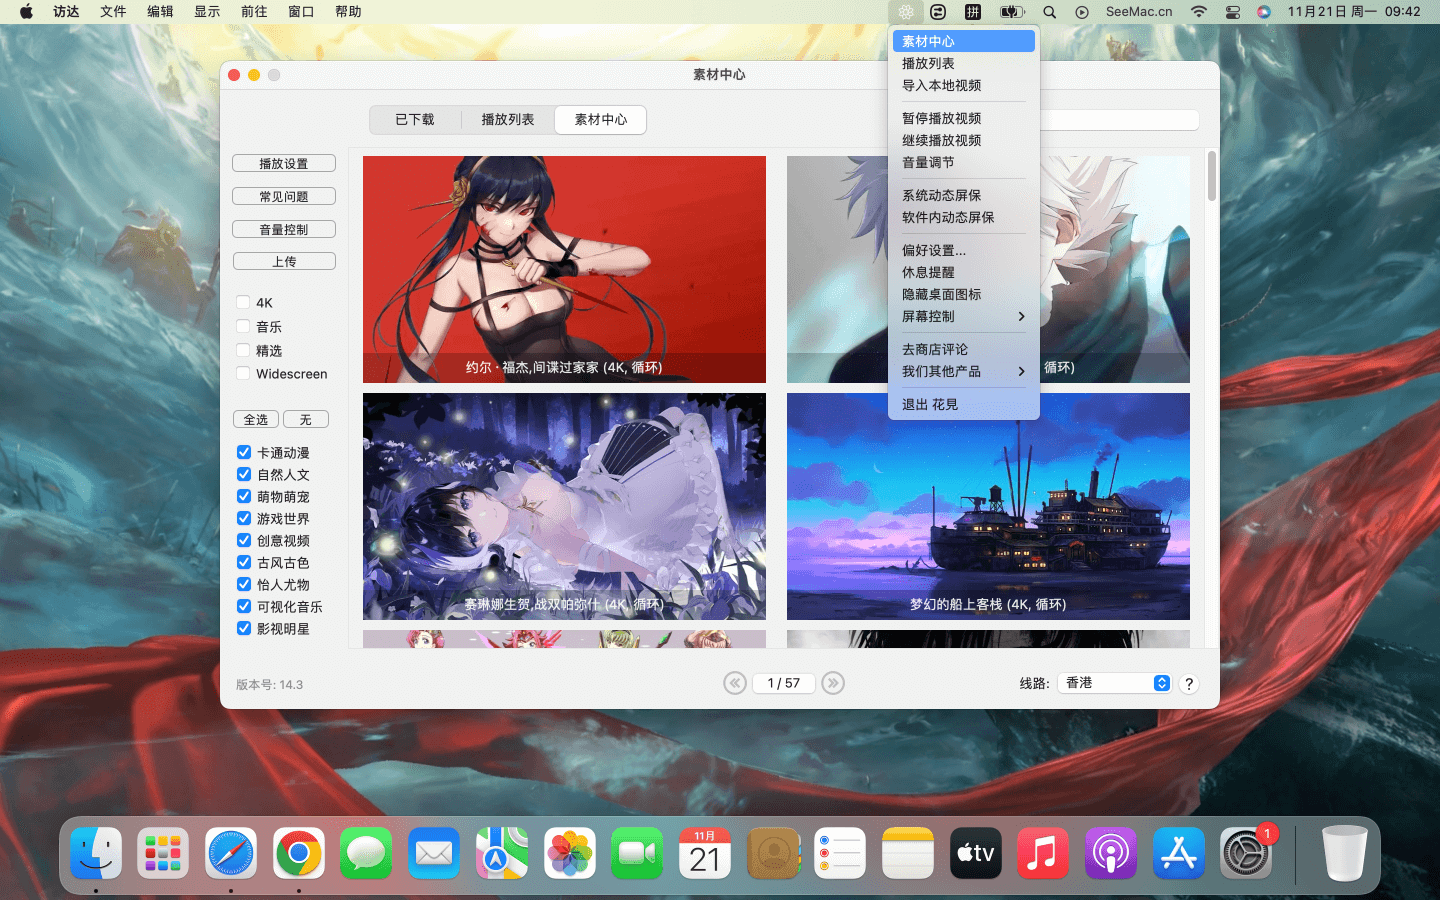
Task: Click the flower app icon in menu bar
Action: point(905,12)
